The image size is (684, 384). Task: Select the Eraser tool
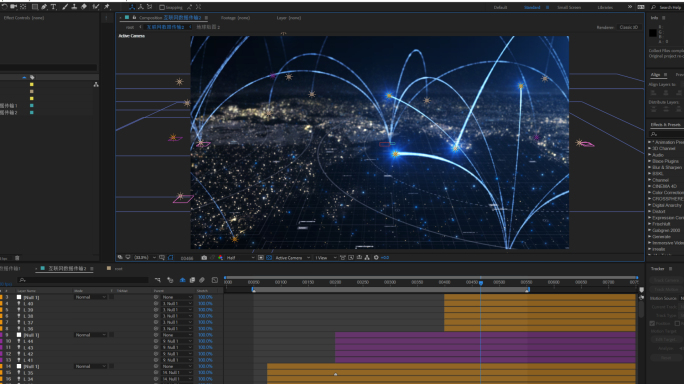pos(84,7)
